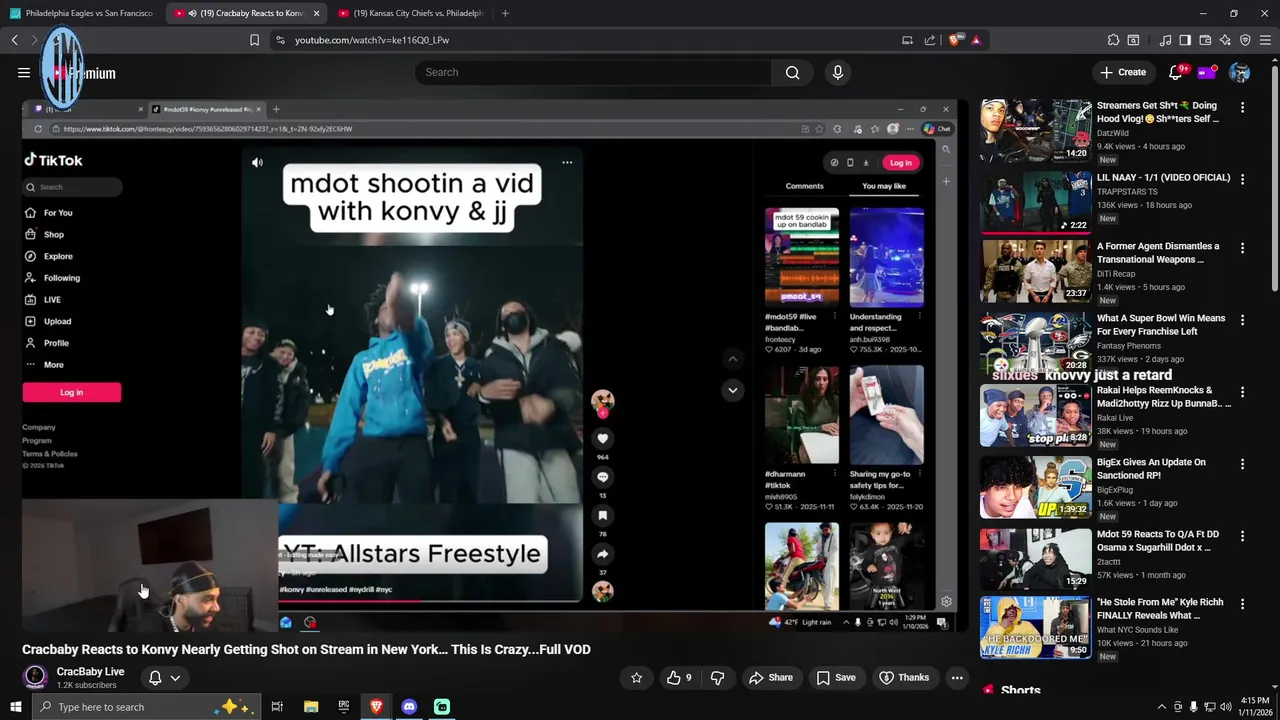Focus the YouTube search input field
The width and height of the screenshot is (1280, 720).
point(593,72)
